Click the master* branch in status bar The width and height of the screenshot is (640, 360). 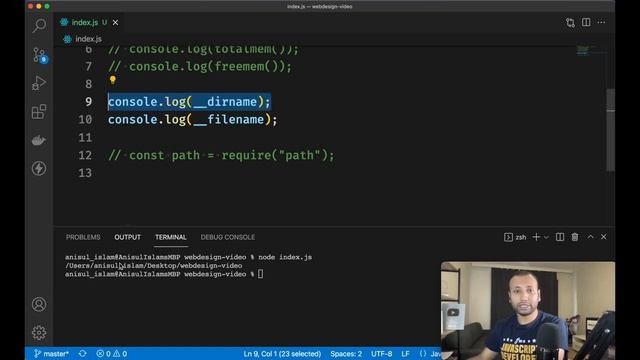pos(51,353)
